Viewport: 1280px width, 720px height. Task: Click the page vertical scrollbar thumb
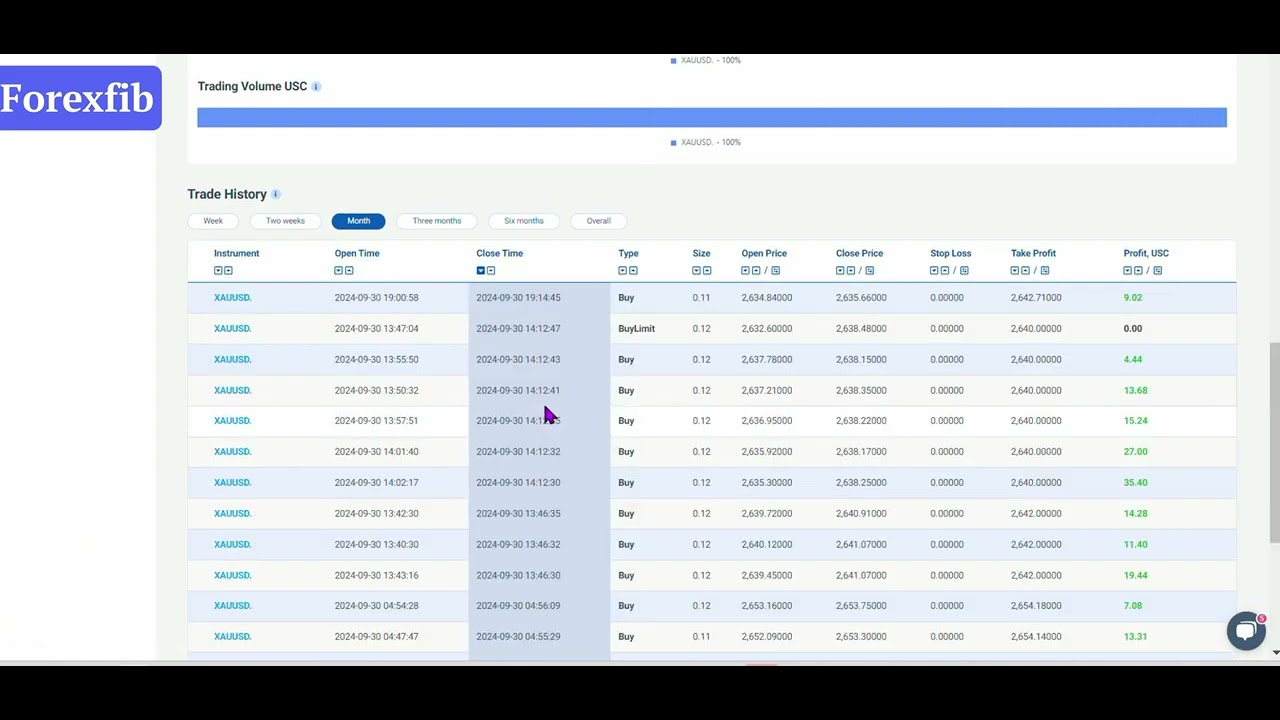click(1274, 443)
